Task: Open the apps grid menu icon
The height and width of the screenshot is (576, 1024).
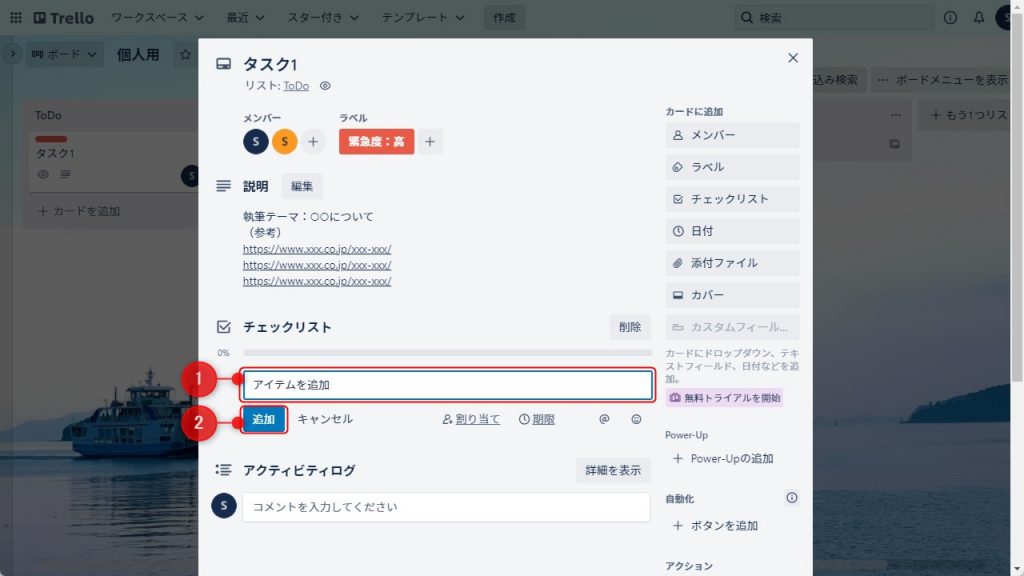Action: (x=16, y=18)
